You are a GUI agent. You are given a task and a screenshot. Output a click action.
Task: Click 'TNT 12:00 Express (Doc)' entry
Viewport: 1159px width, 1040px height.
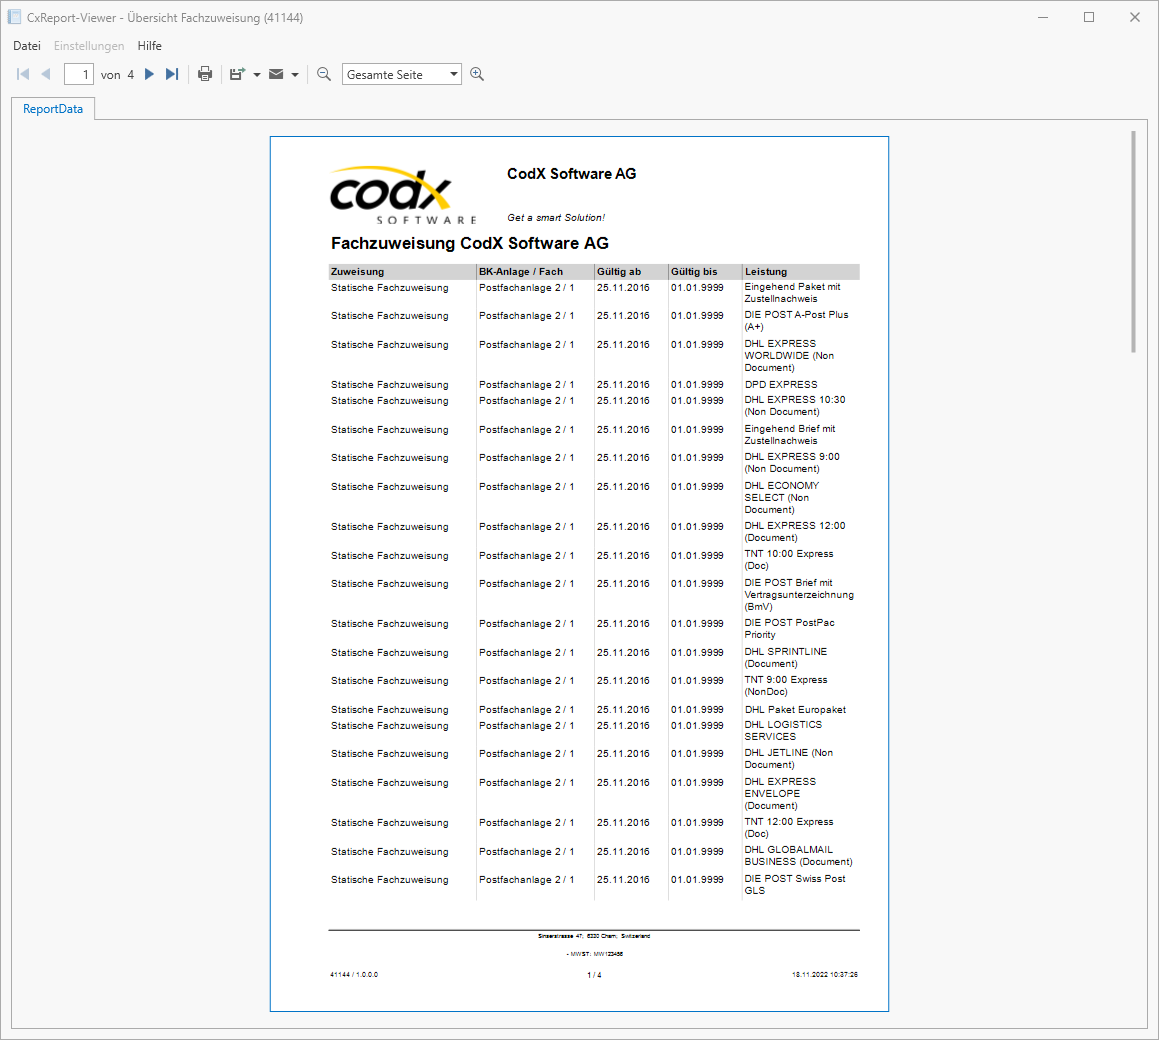click(789, 827)
